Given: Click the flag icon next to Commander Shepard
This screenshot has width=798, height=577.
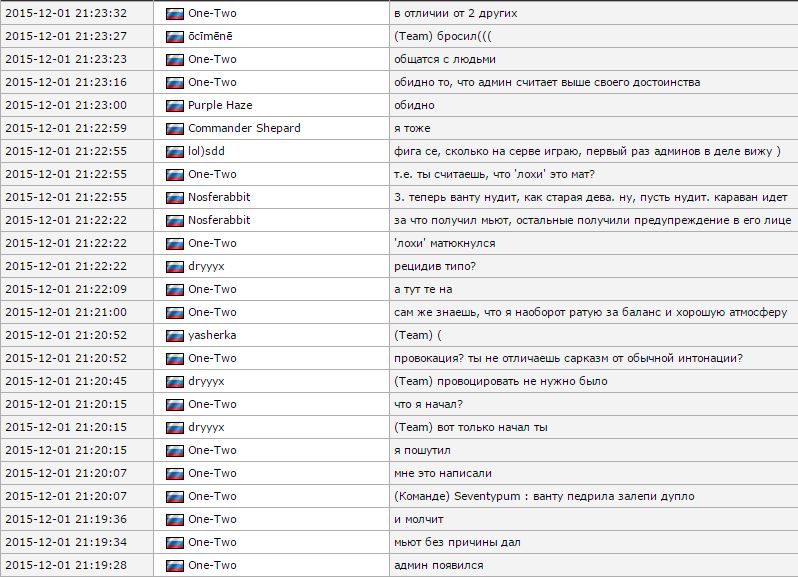Looking at the screenshot, I should click(175, 128).
